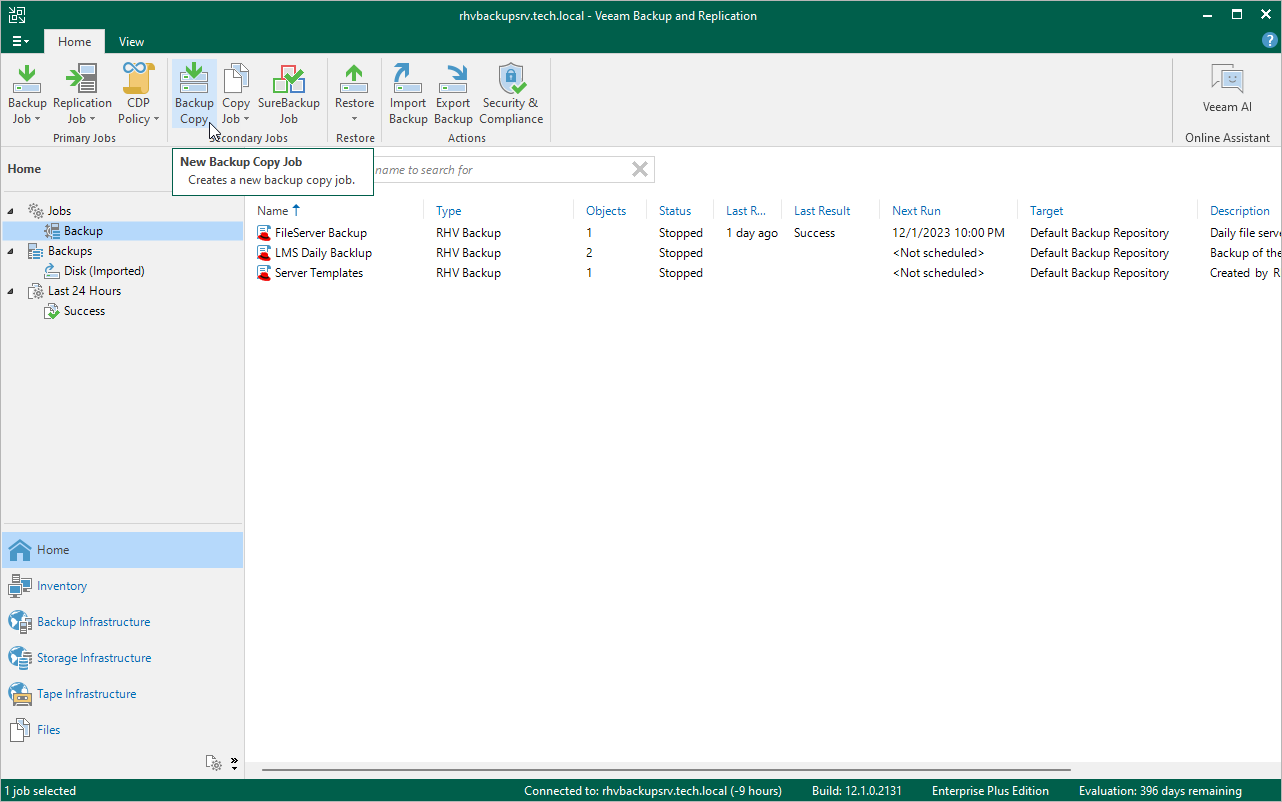Open the Inventory navigation view

[122, 586]
